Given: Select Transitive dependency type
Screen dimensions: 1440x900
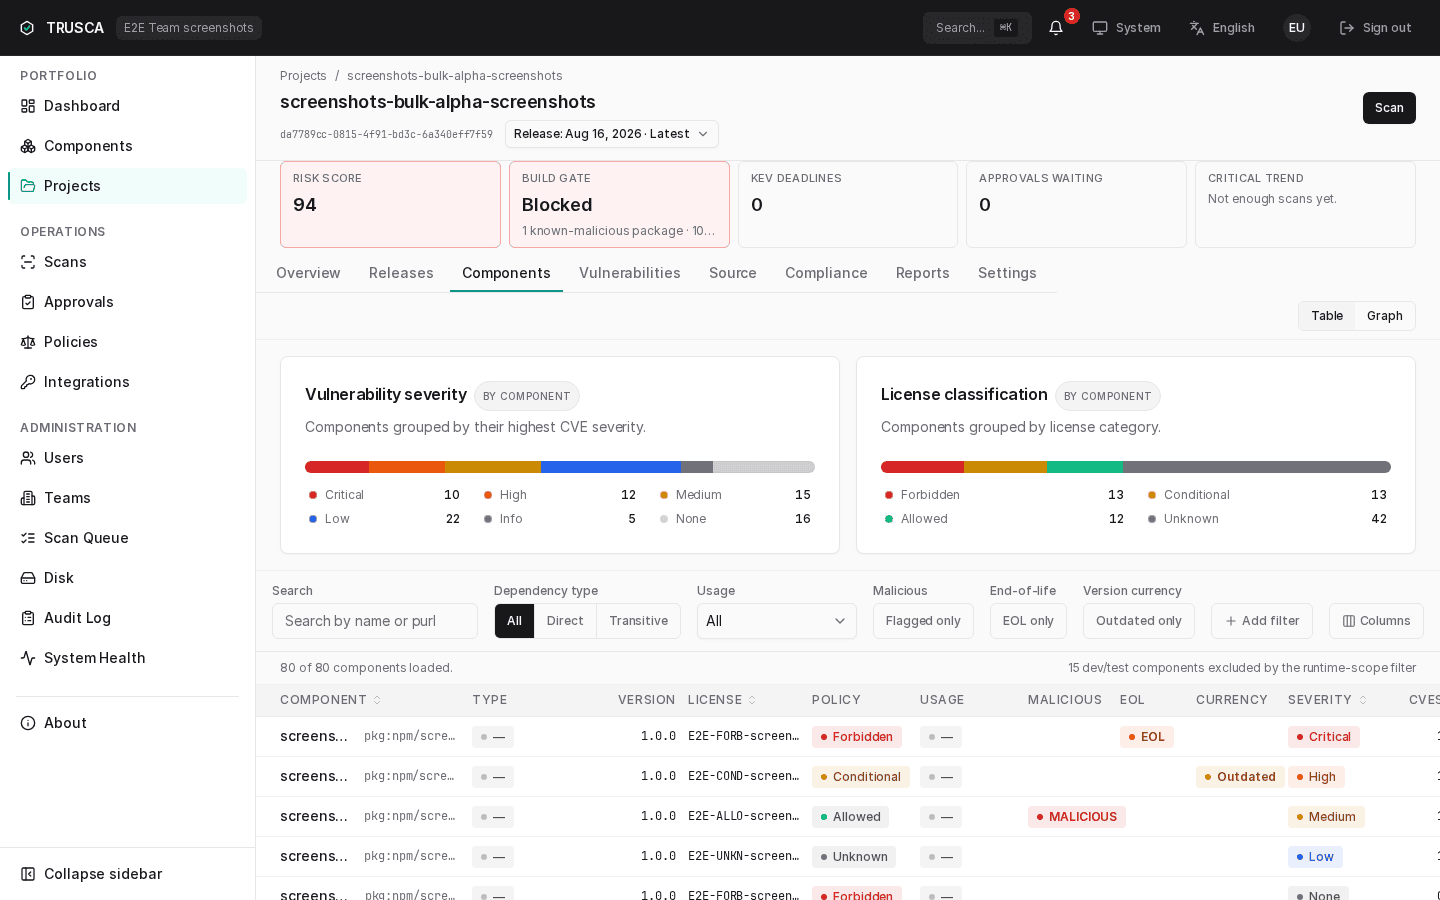Looking at the screenshot, I should (x=638, y=621).
